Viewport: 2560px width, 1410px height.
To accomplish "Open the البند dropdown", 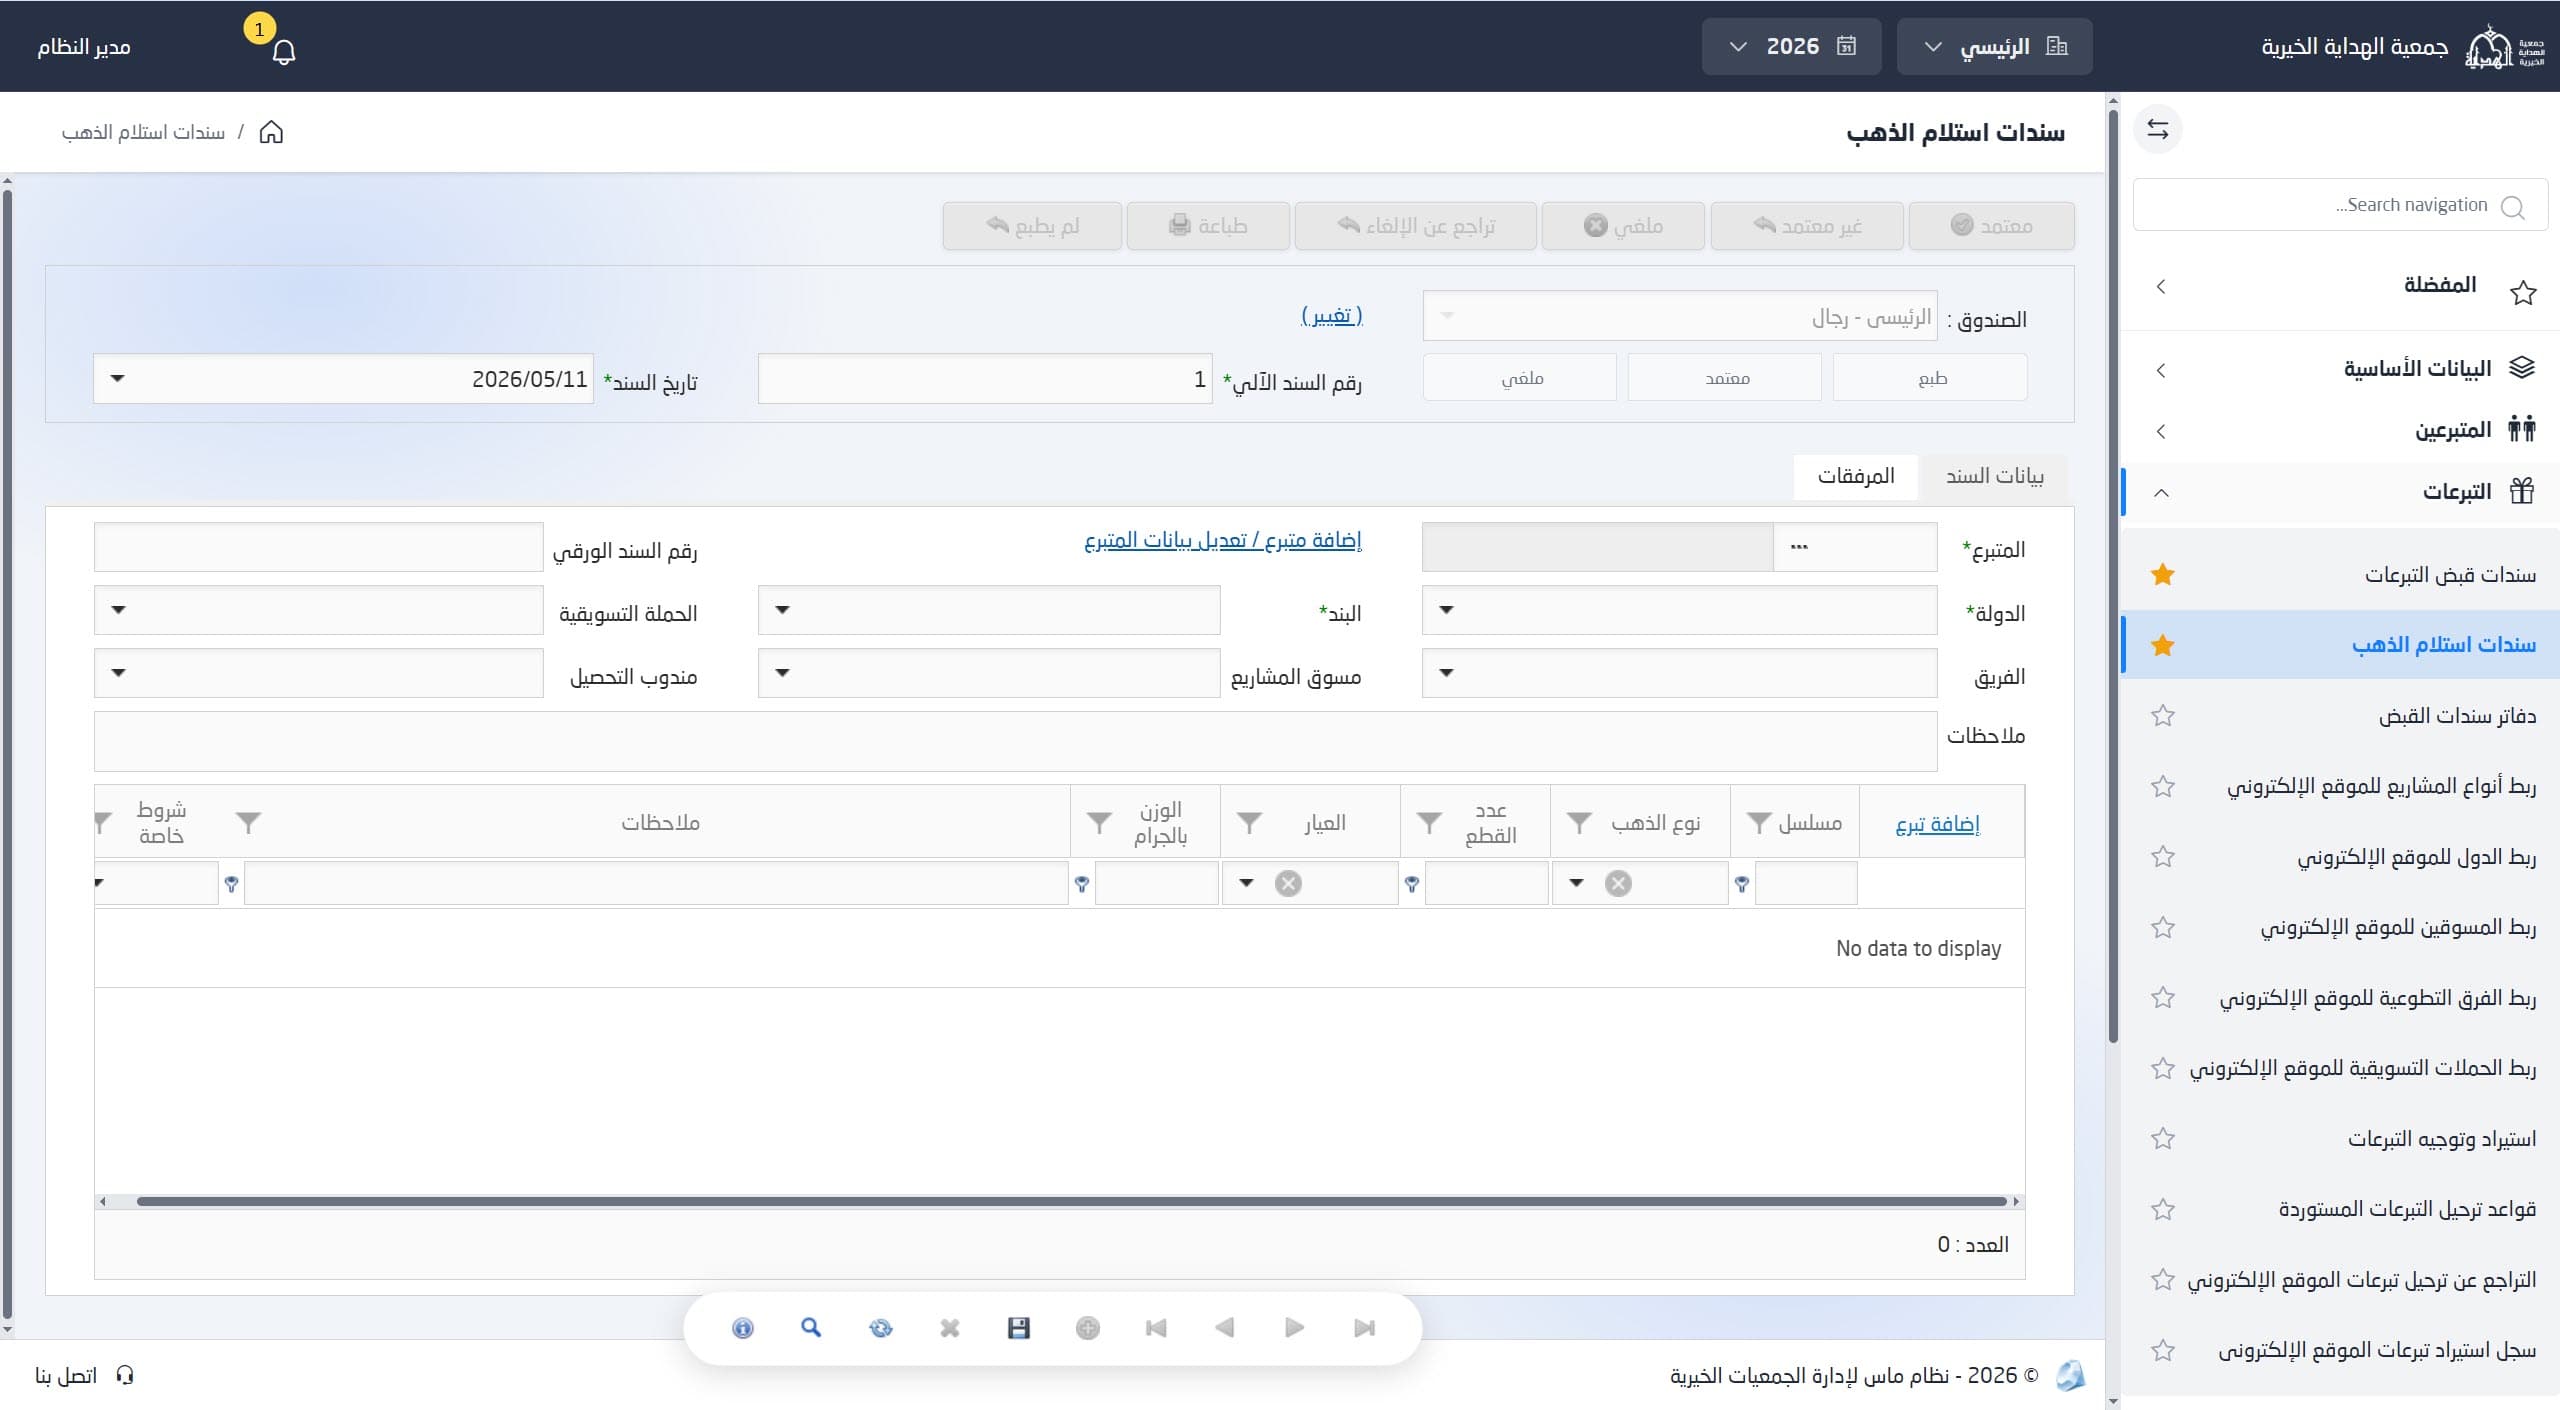I will [x=782, y=610].
